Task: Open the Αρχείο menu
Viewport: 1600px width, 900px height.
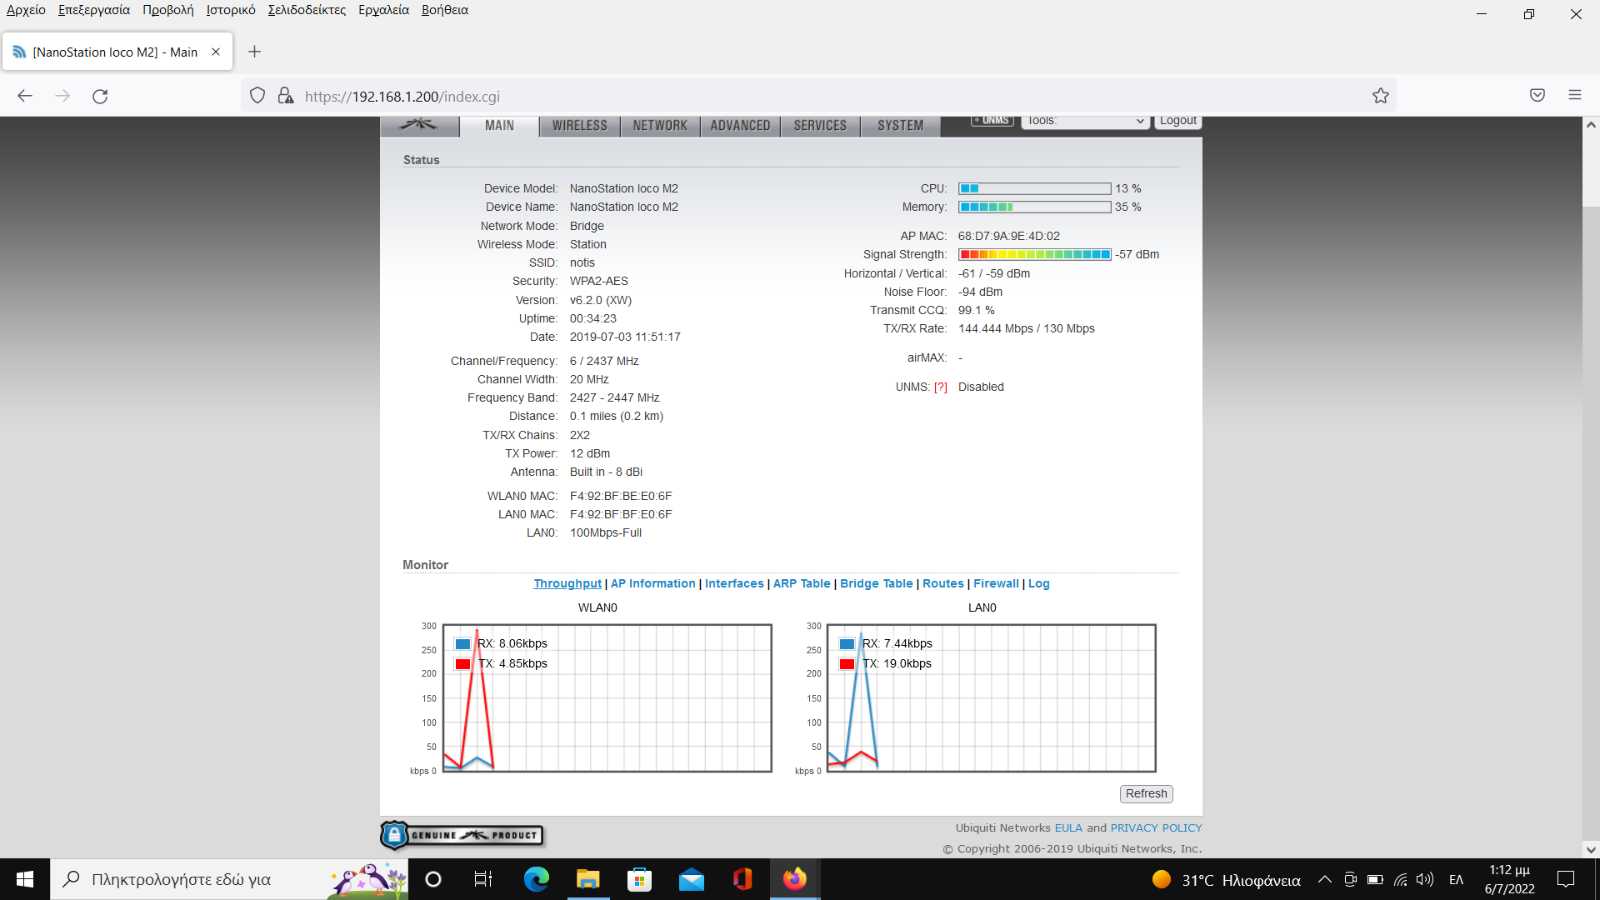Action: [x=26, y=10]
